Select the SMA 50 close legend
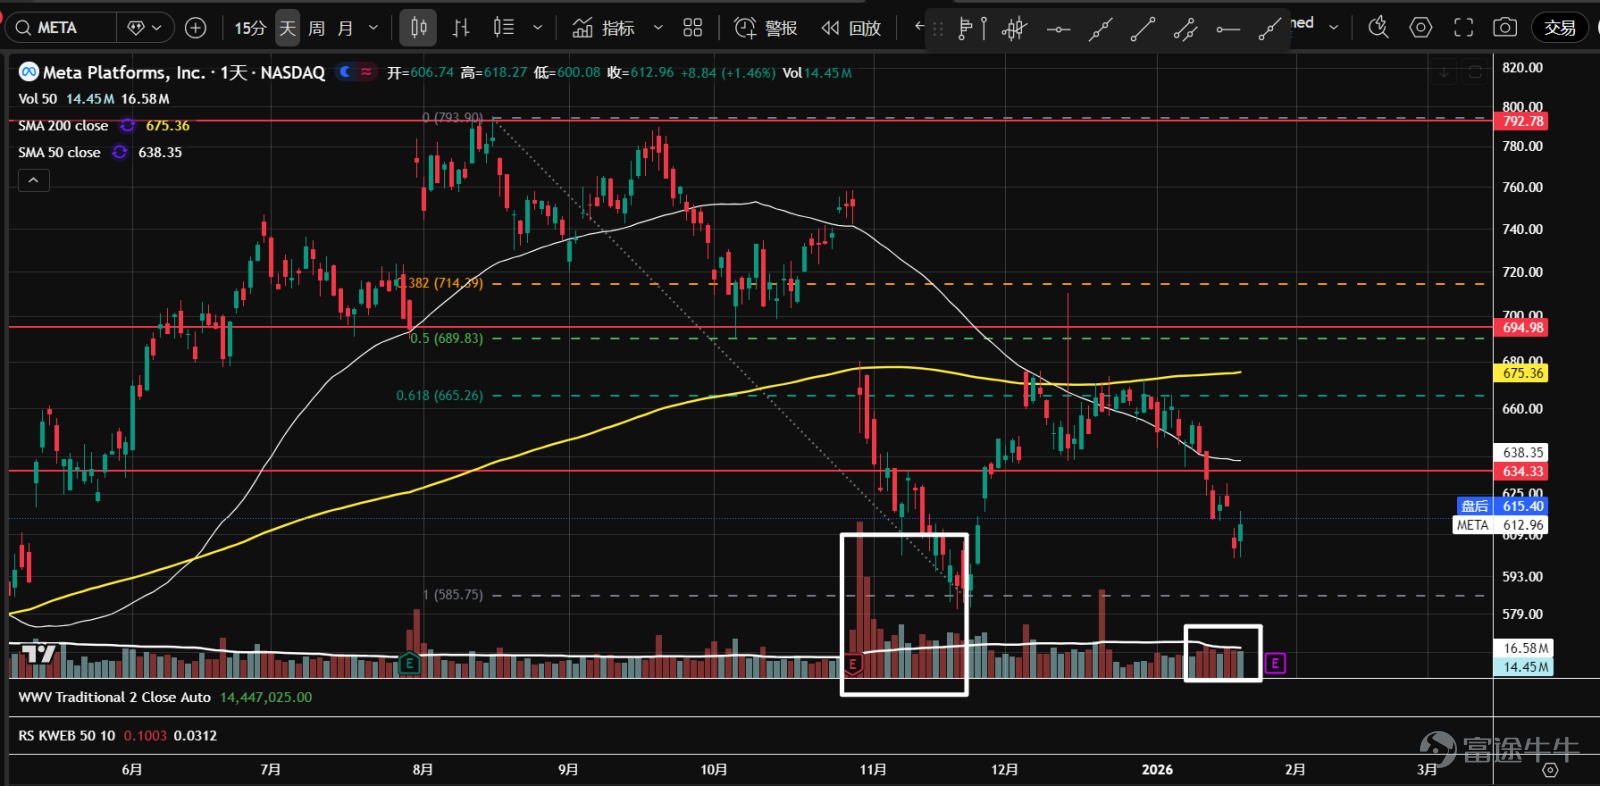 (59, 153)
